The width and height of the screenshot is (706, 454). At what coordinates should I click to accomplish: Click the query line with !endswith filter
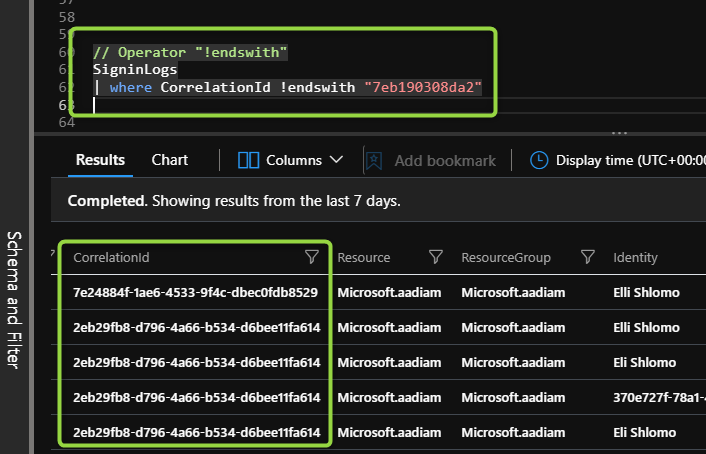pos(288,87)
